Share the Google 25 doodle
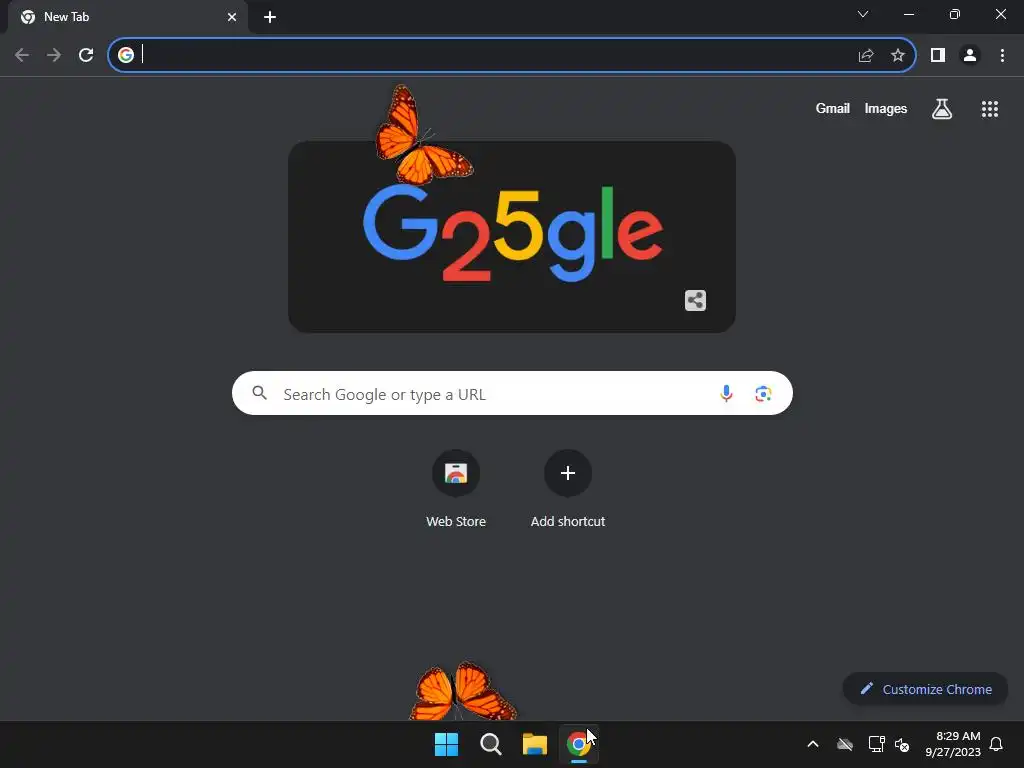Viewport: 1024px width, 768px height. coord(696,300)
